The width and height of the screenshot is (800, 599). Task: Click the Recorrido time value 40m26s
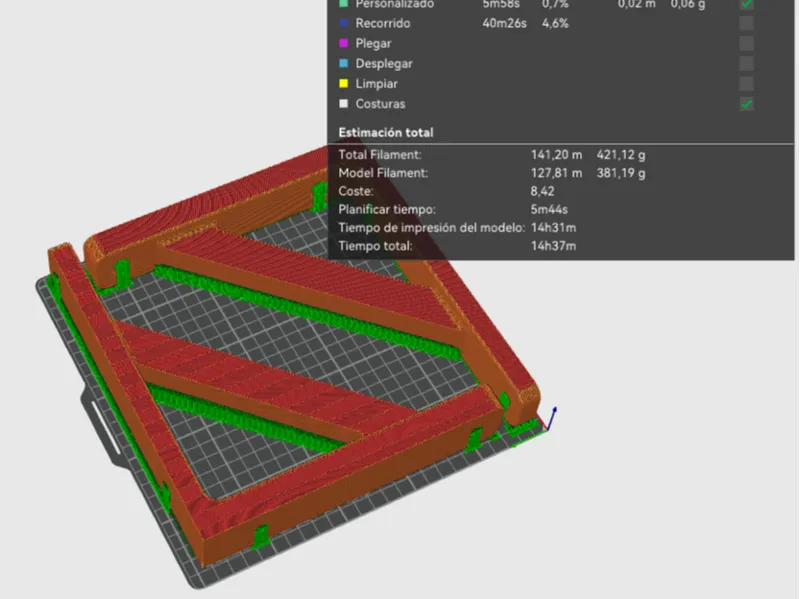[505, 23]
